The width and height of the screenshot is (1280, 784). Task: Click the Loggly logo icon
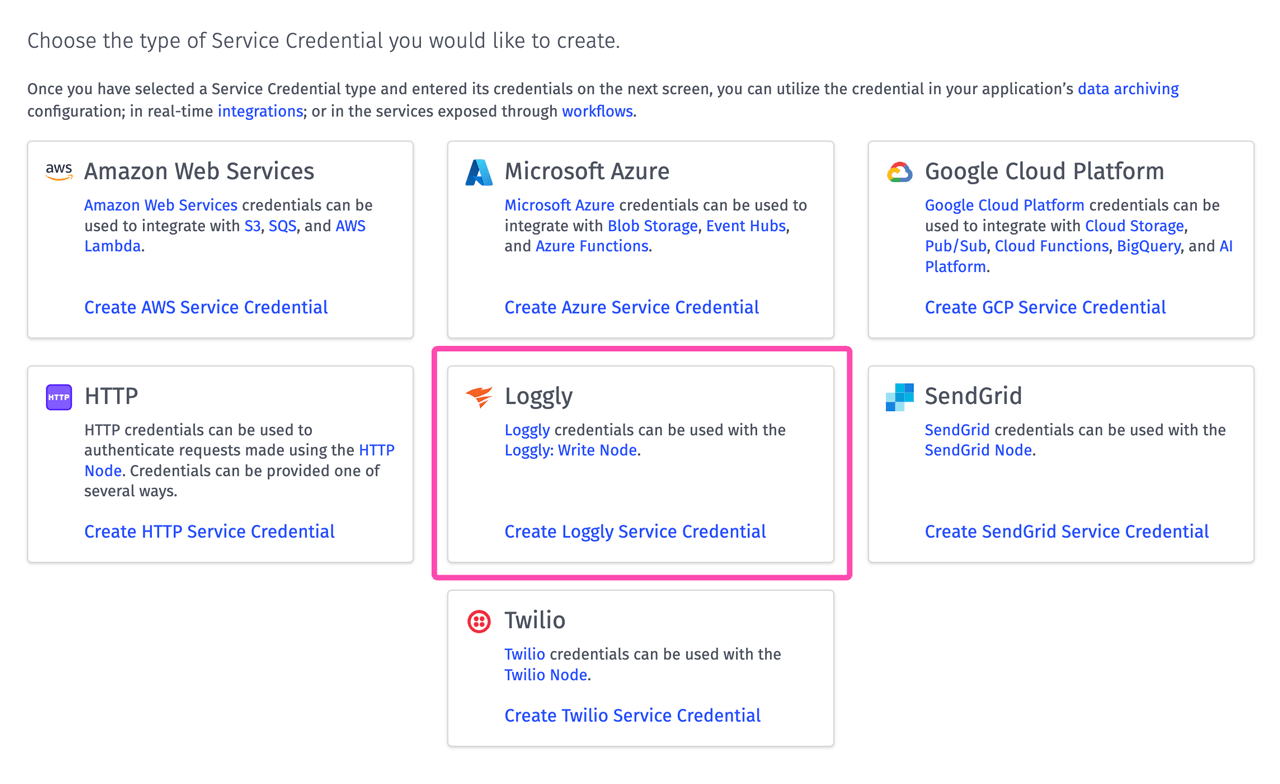[x=478, y=395]
